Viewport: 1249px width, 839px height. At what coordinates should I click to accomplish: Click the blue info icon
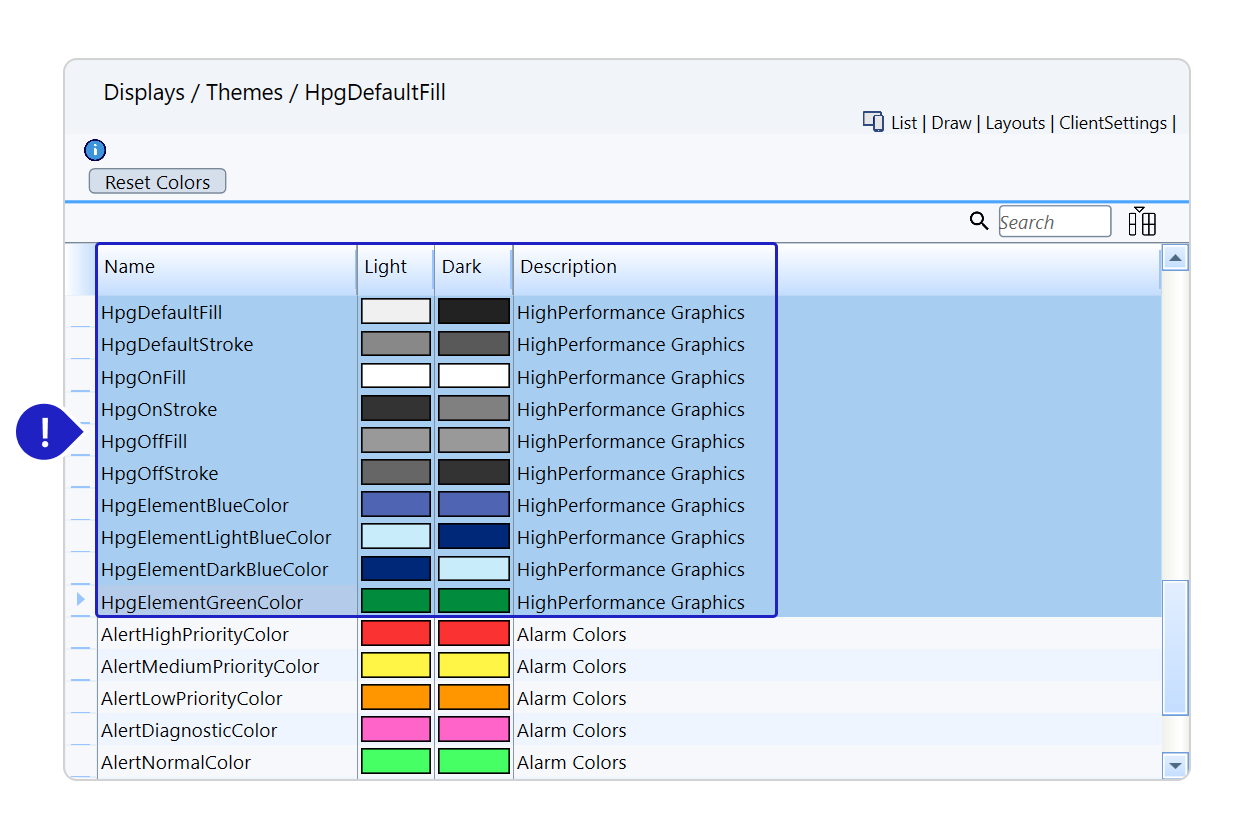tap(95, 151)
